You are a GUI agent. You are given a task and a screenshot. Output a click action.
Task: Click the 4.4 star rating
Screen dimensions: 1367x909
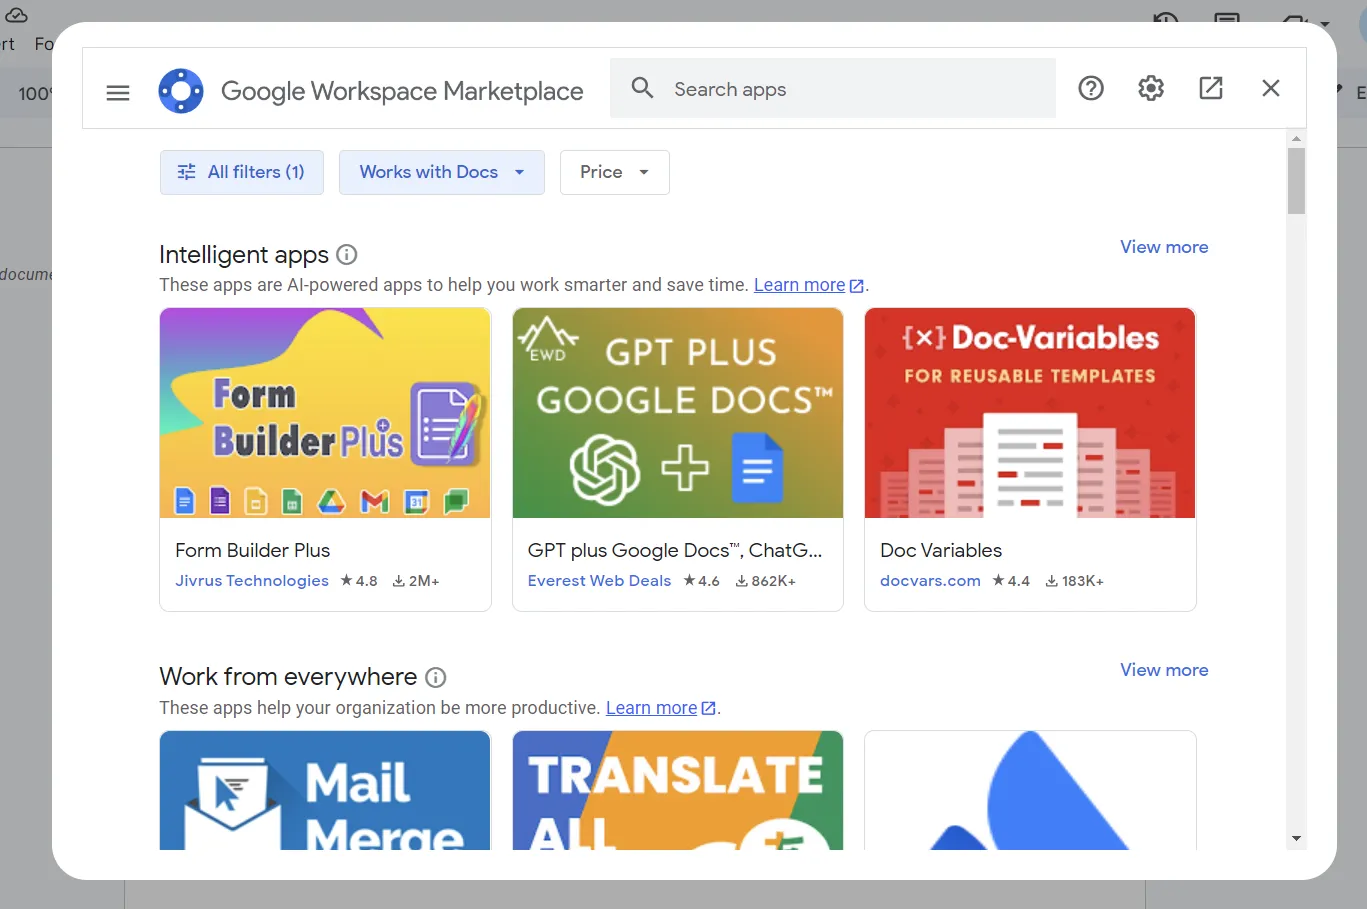click(x=1011, y=581)
